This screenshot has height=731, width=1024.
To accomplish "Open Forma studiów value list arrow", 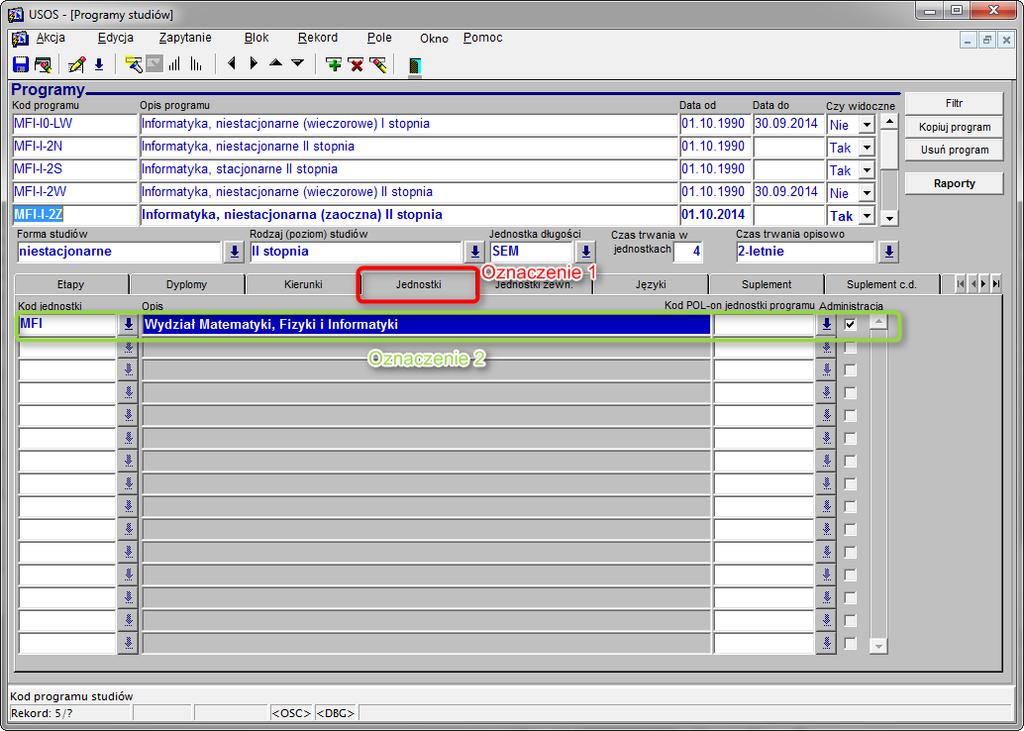I will pyautogui.click(x=234, y=252).
